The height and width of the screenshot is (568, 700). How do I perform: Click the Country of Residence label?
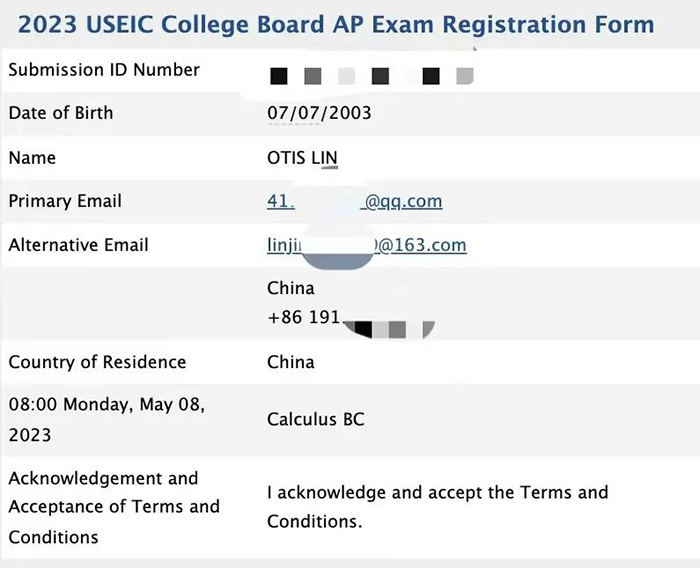[97, 362]
